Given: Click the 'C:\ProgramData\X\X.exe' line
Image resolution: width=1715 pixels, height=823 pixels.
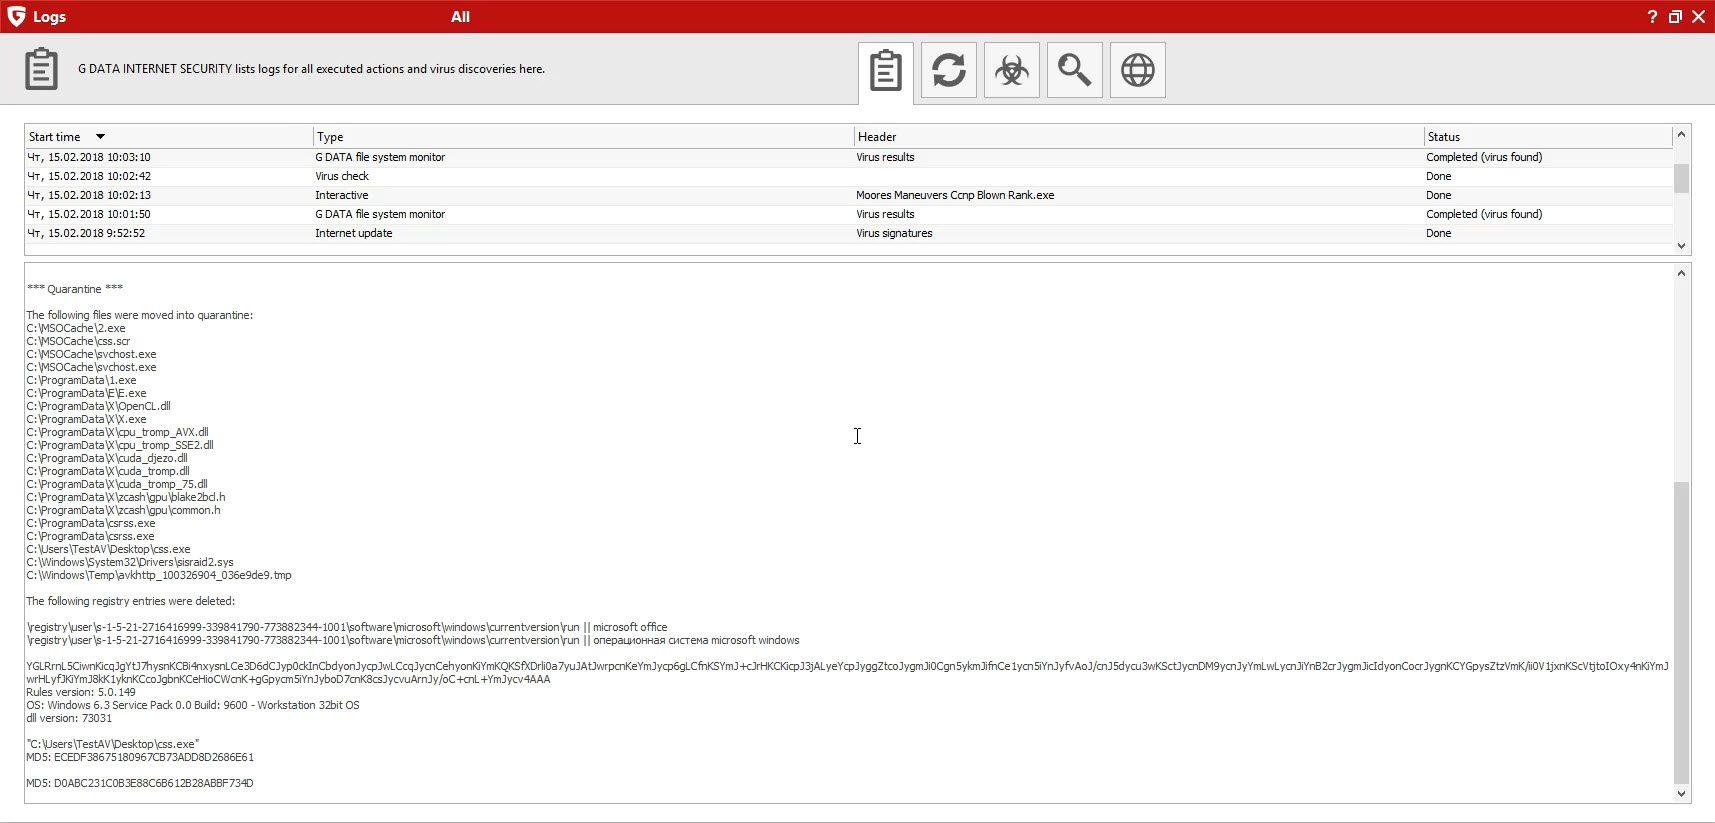Looking at the screenshot, I should 86,419.
